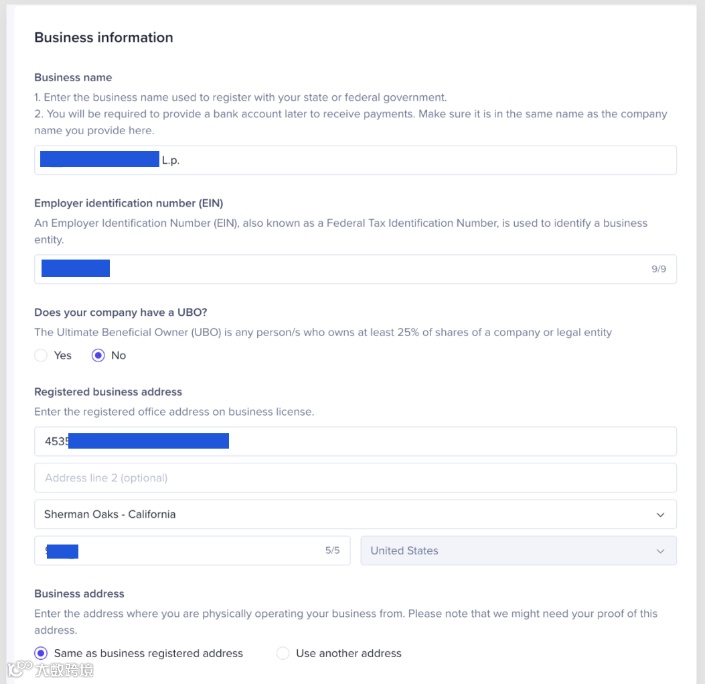
Task: Click the chevron on the country selector
Action: [x=660, y=551]
